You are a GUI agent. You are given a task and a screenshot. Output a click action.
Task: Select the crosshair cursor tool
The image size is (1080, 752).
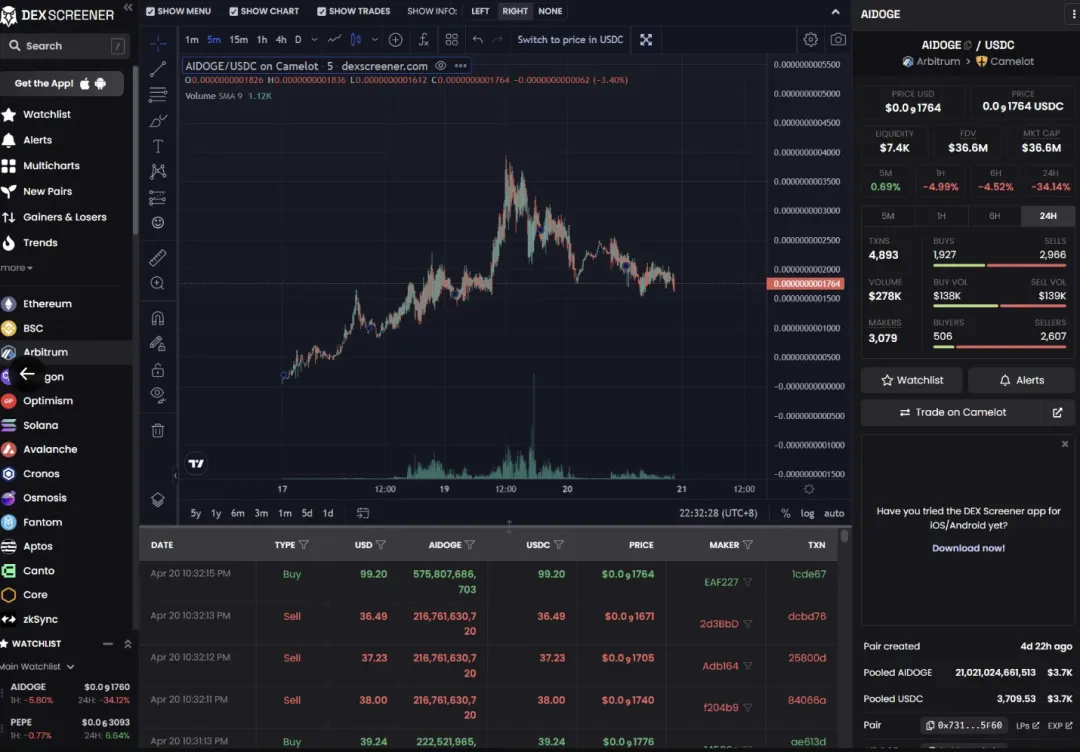click(x=158, y=43)
